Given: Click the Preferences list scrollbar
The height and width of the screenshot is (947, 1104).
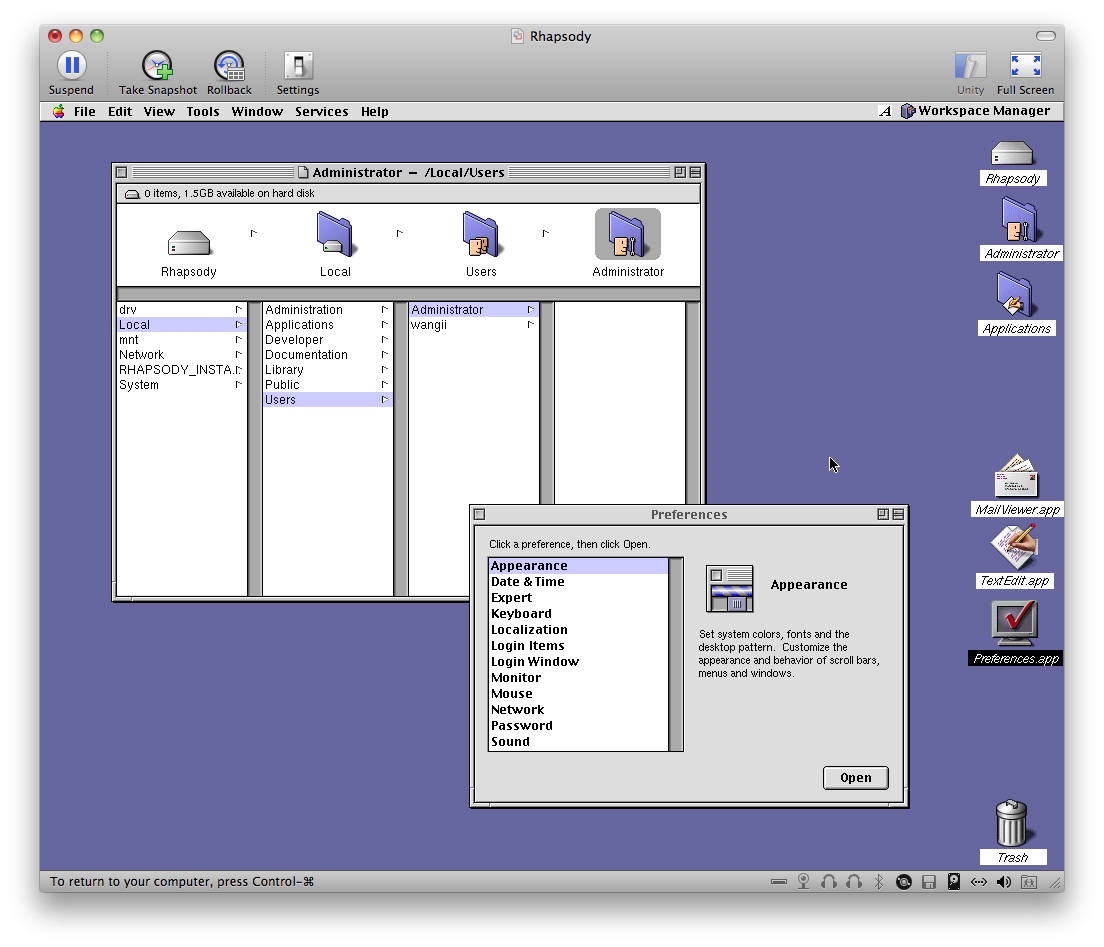Looking at the screenshot, I should tap(676, 654).
